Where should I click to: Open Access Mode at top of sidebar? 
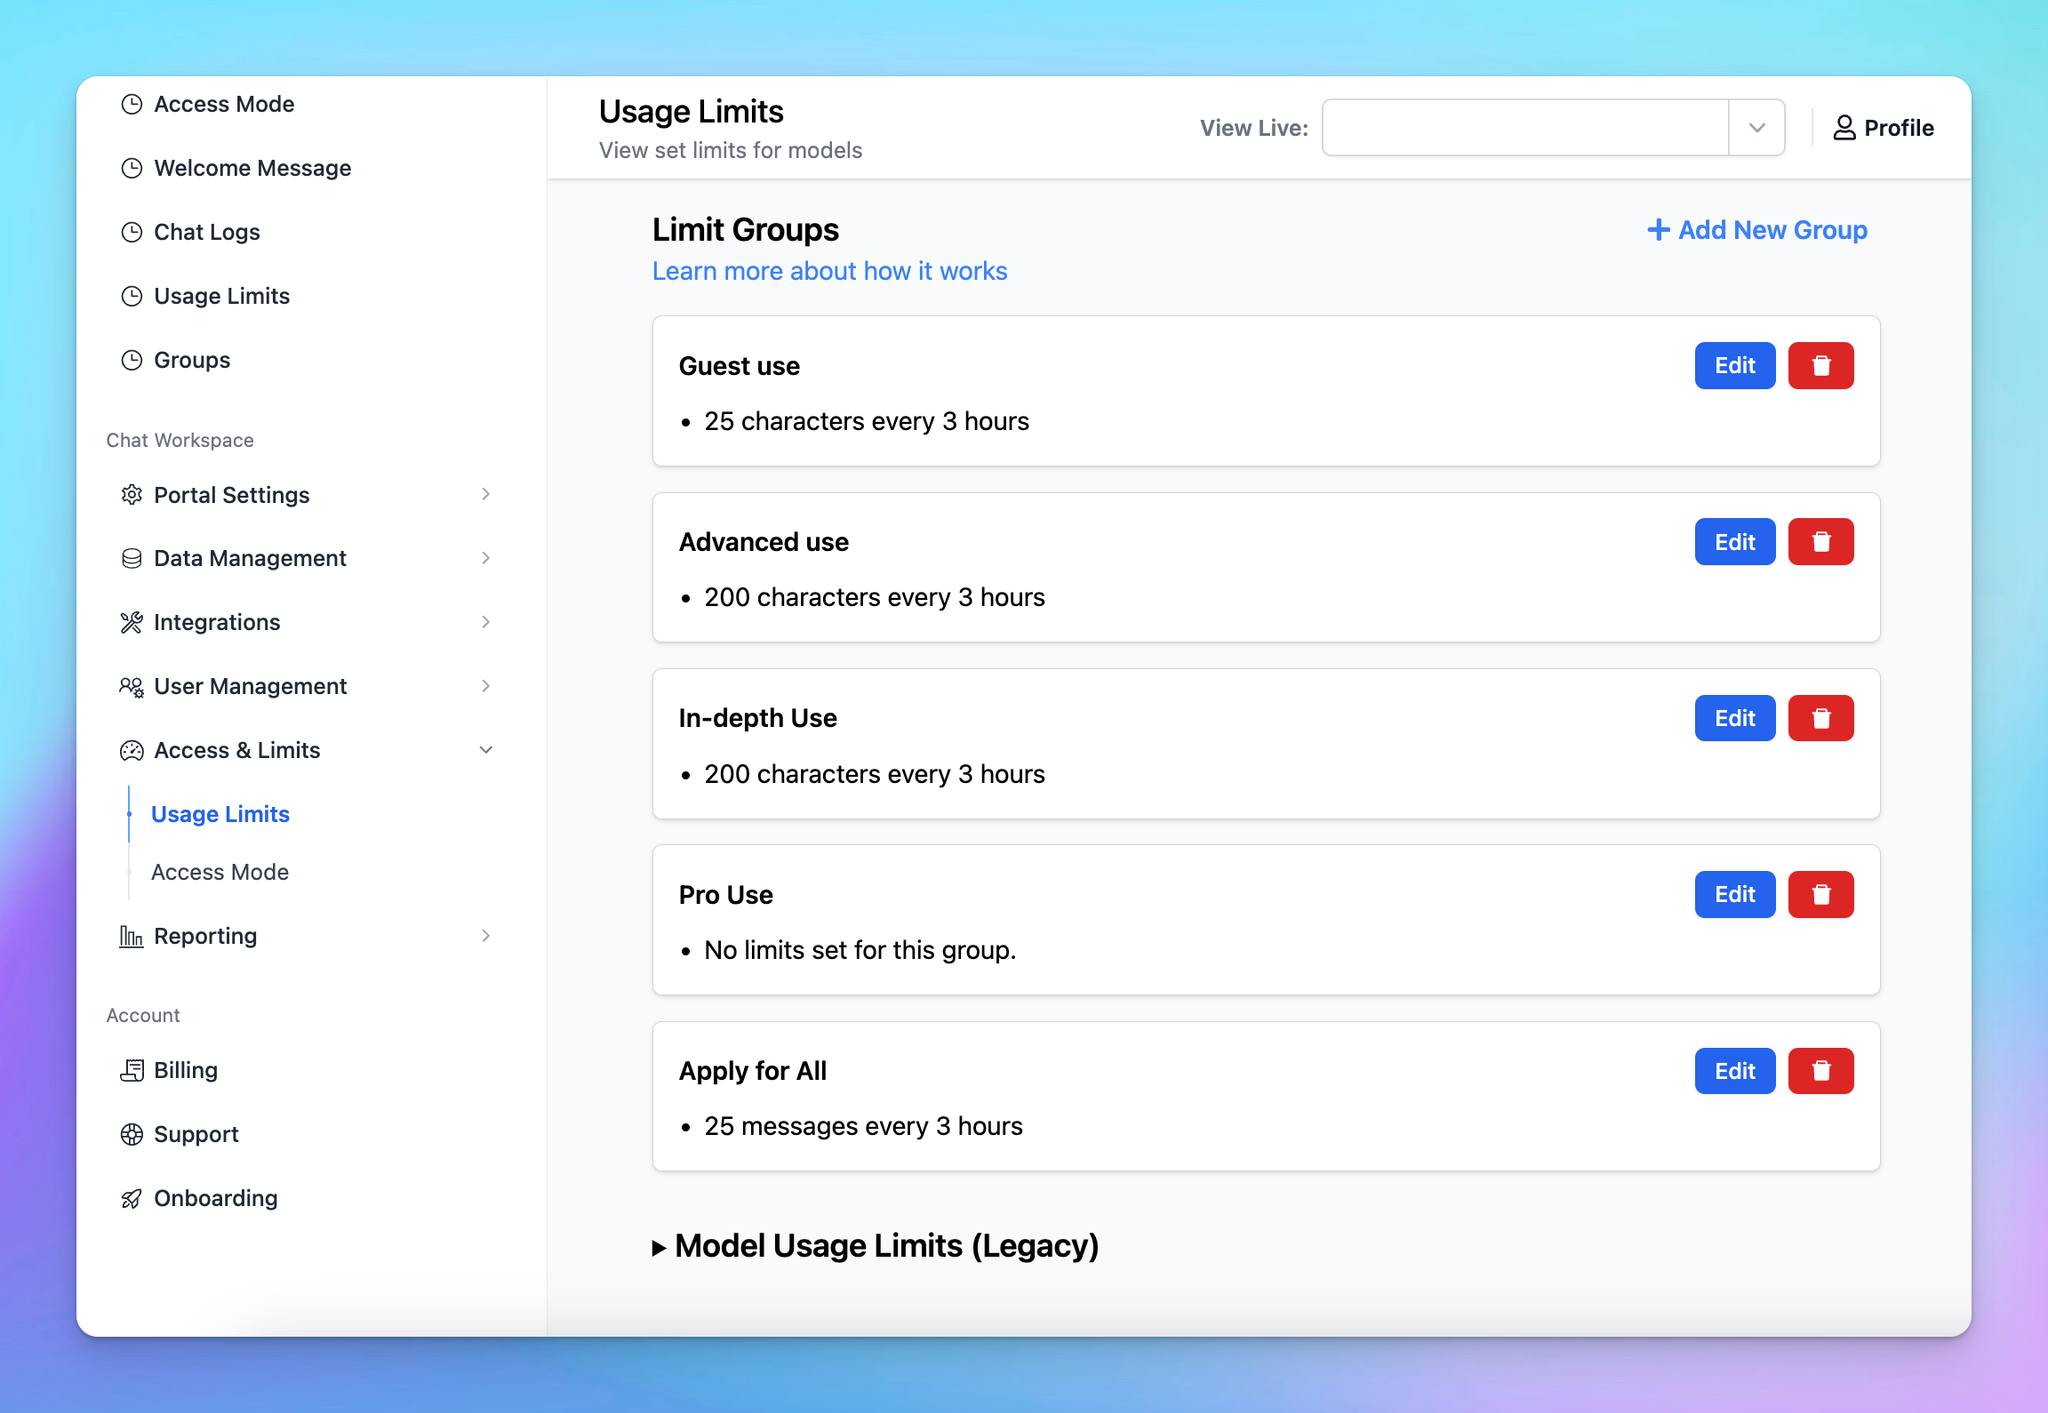[224, 104]
